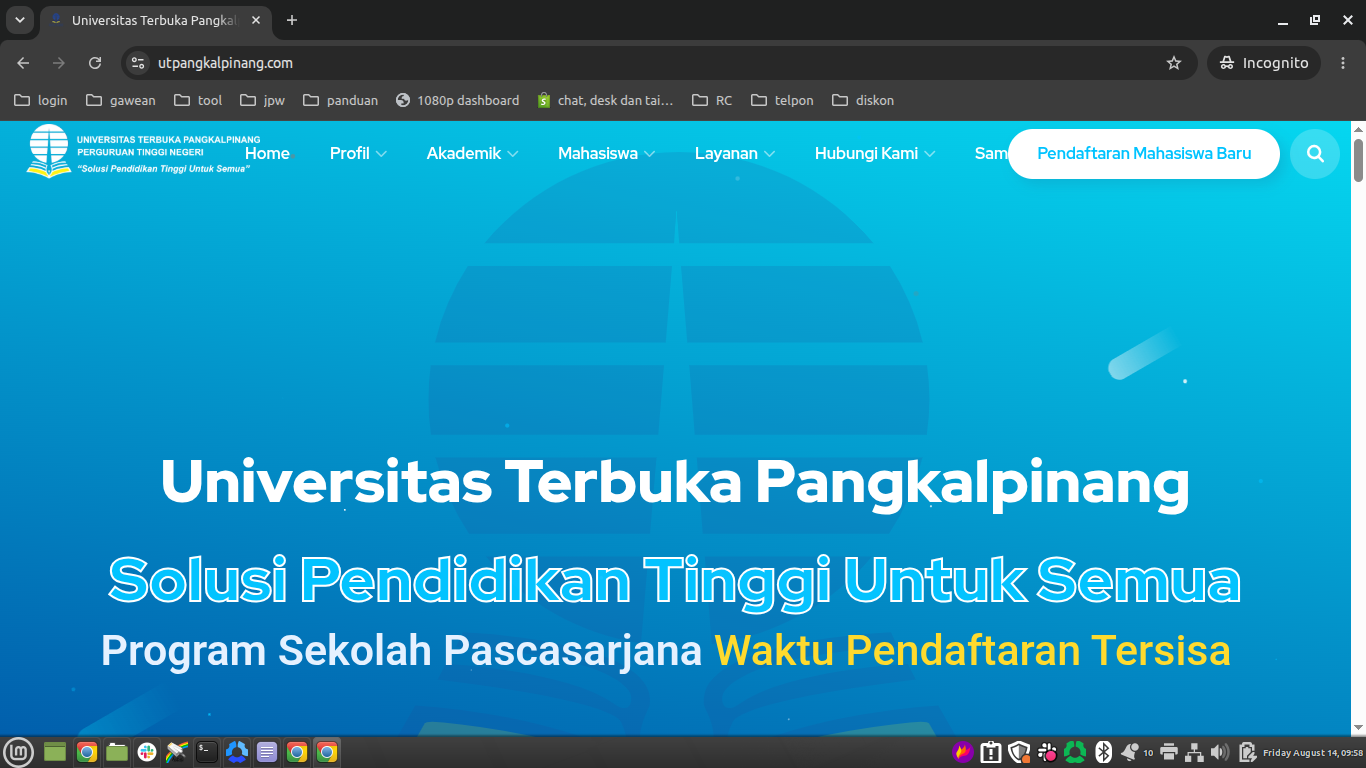Open the Linux Mint start menu

pyautogui.click(x=19, y=752)
